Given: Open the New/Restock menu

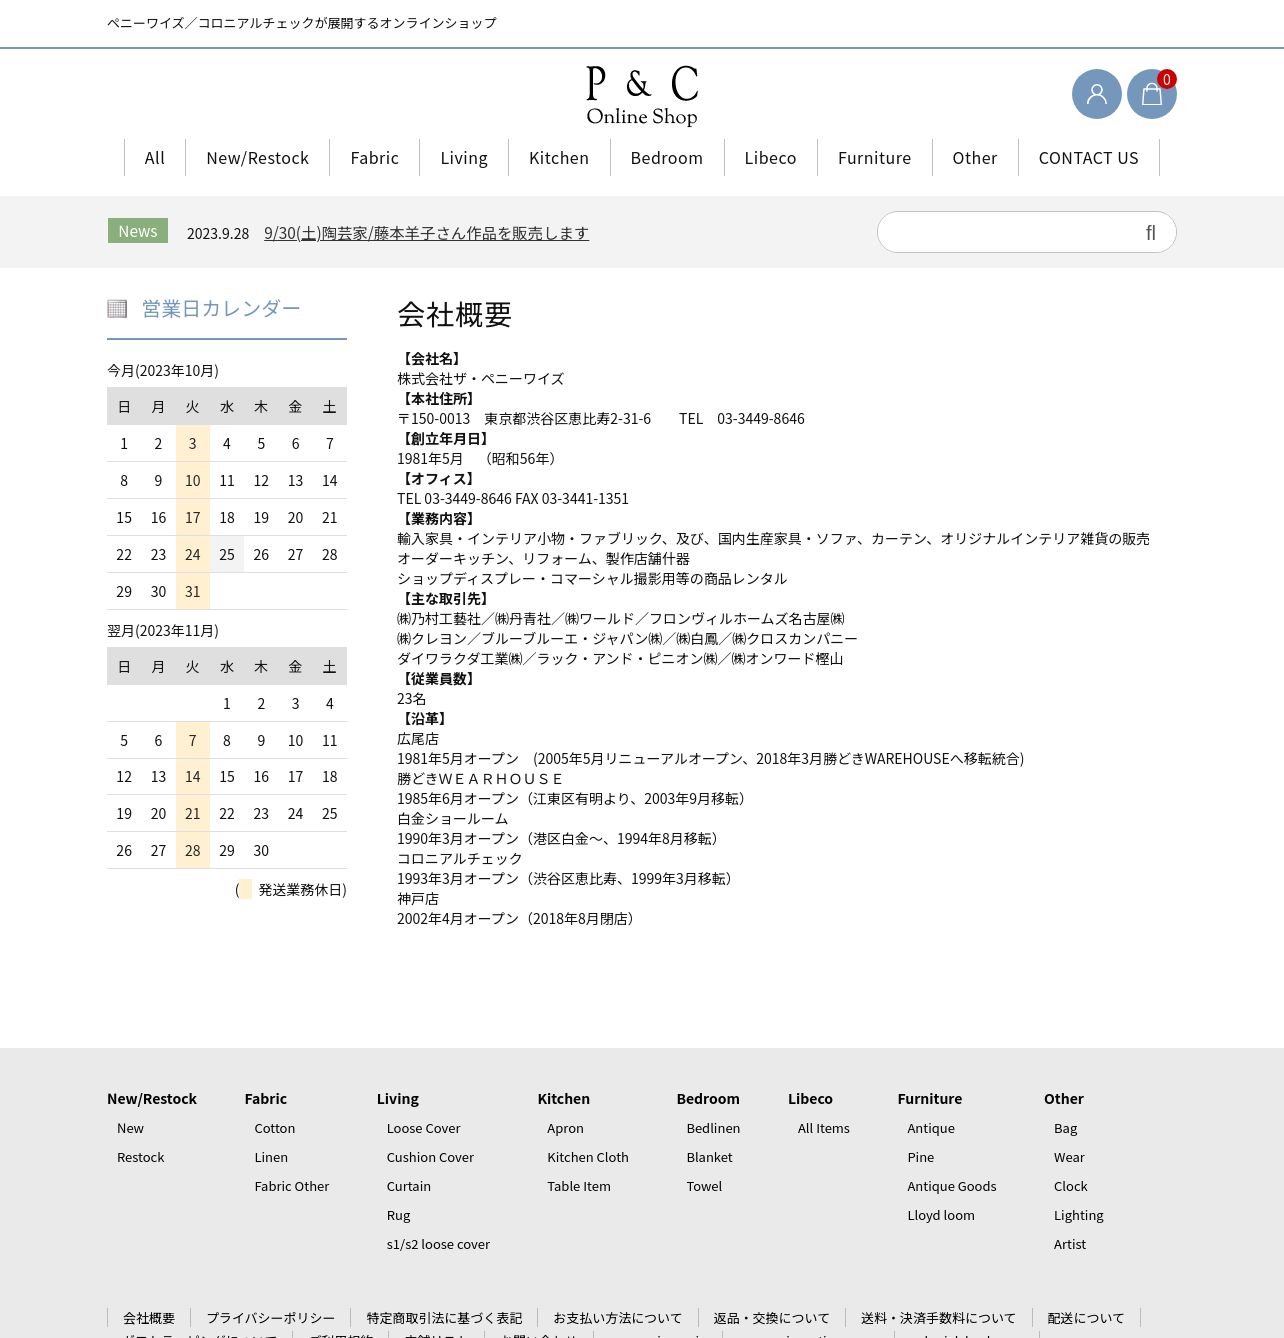Looking at the screenshot, I should pyautogui.click(x=257, y=158).
